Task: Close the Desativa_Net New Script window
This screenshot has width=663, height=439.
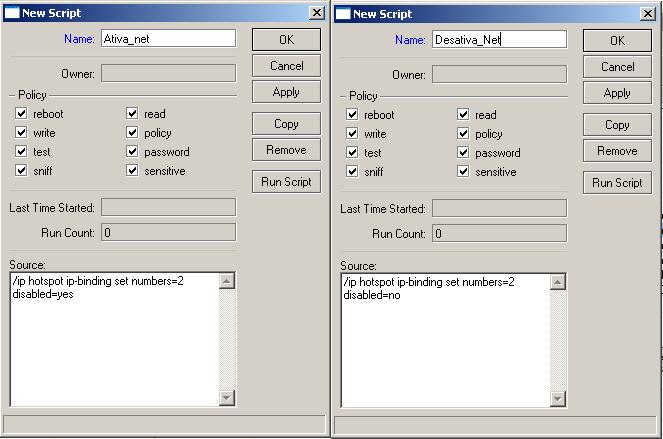Action: tap(647, 13)
